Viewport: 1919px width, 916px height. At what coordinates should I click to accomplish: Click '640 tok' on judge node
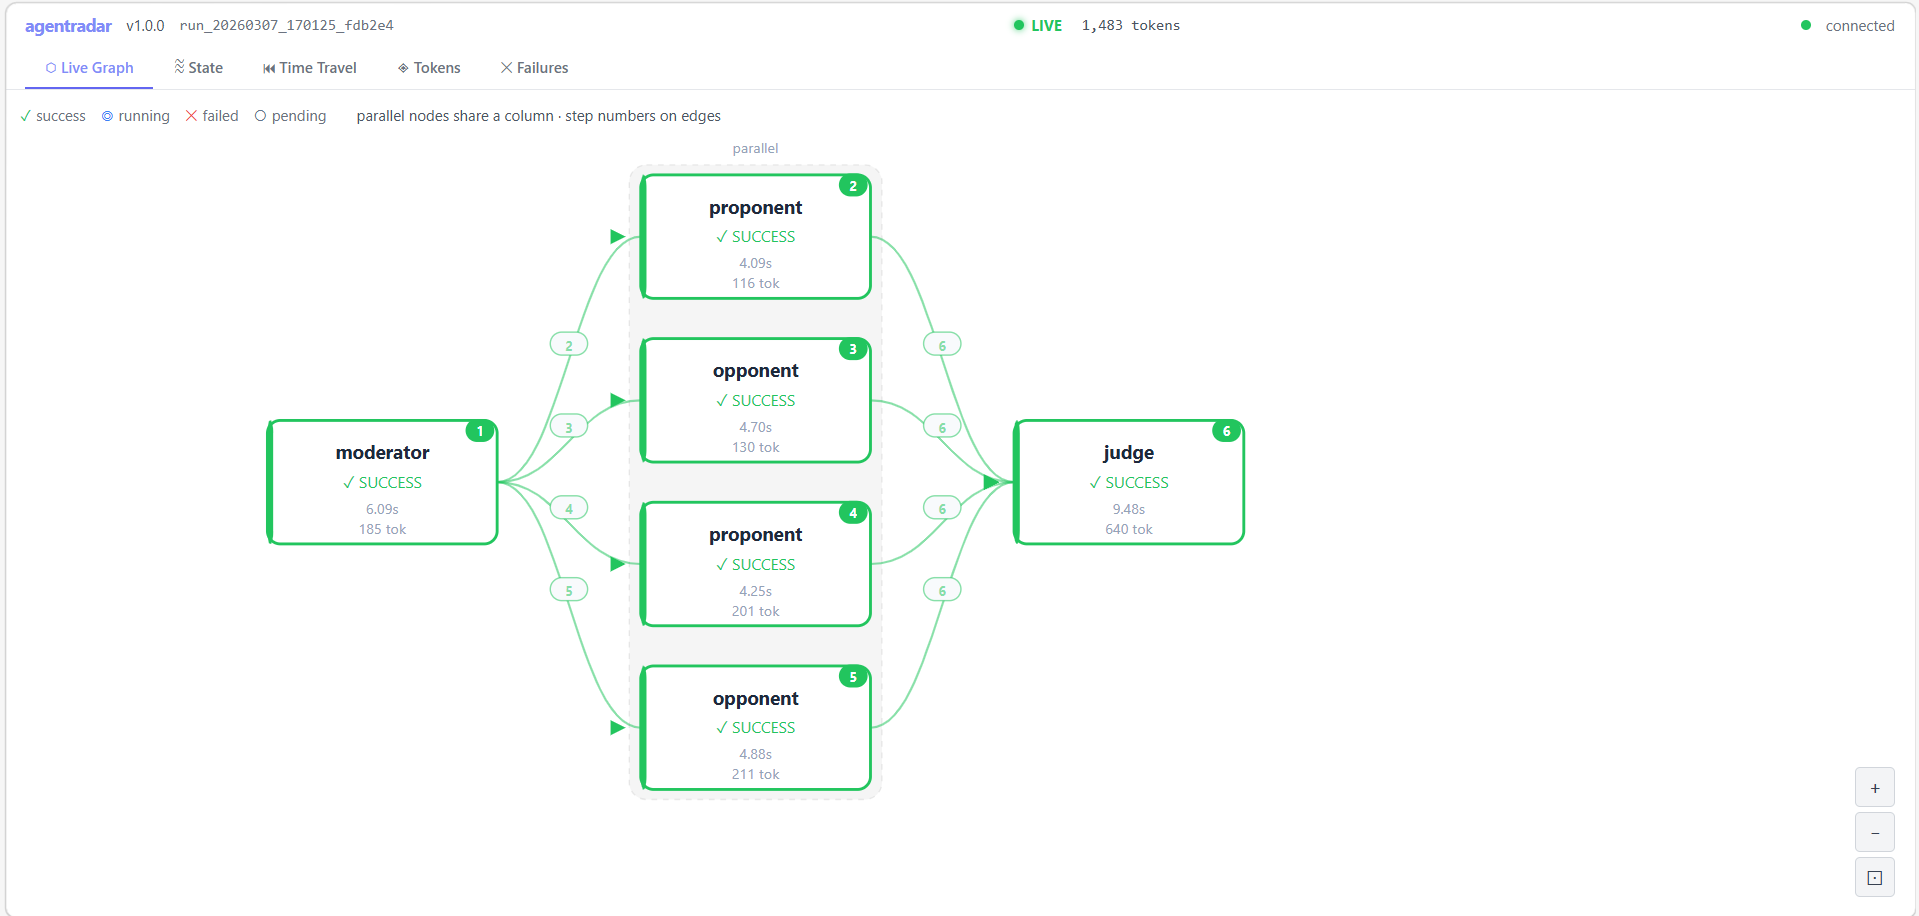1128,529
